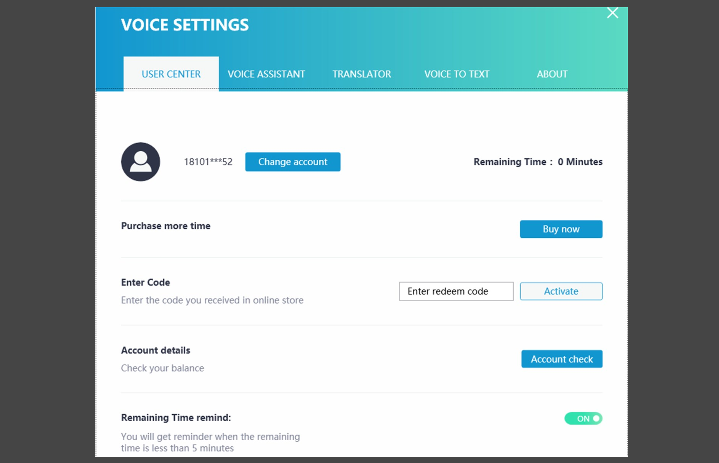Click the Voice Settings title text
The width and height of the screenshot is (719, 463).
click(185, 25)
